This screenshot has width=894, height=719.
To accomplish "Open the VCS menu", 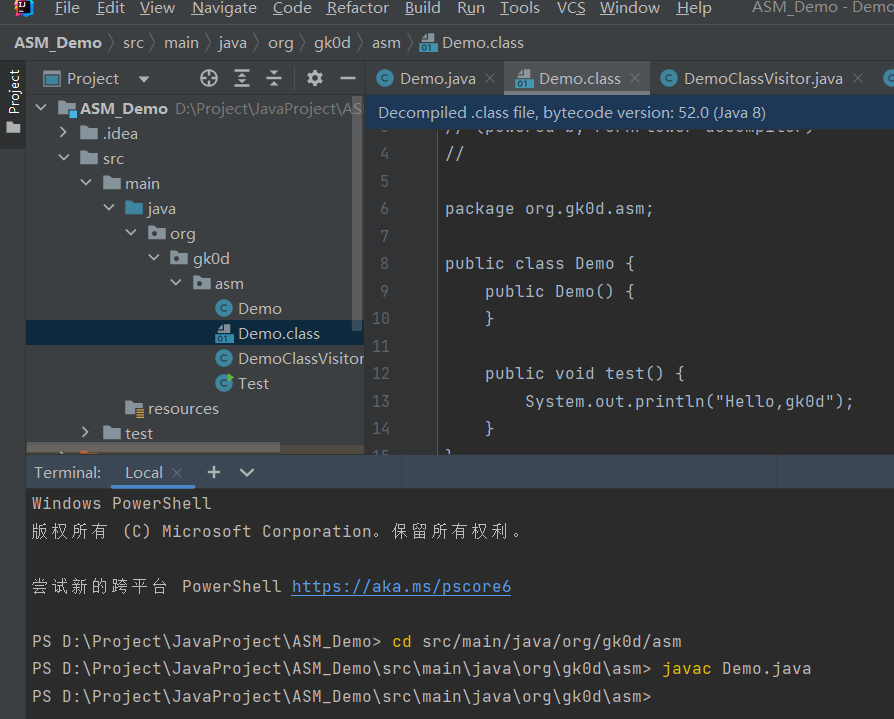I will pyautogui.click(x=571, y=8).
